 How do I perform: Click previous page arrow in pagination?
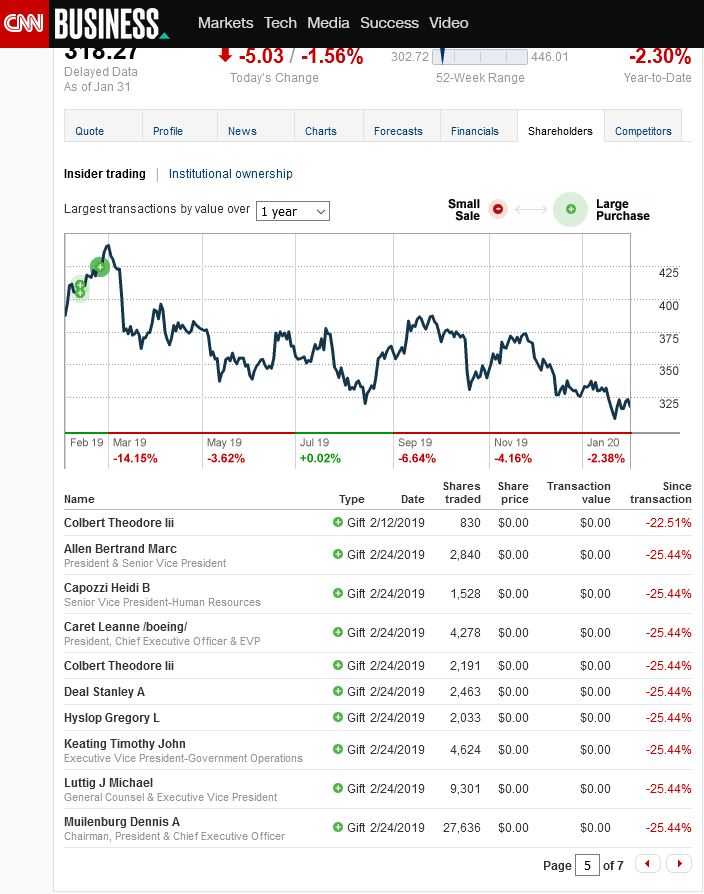[648, 864]
